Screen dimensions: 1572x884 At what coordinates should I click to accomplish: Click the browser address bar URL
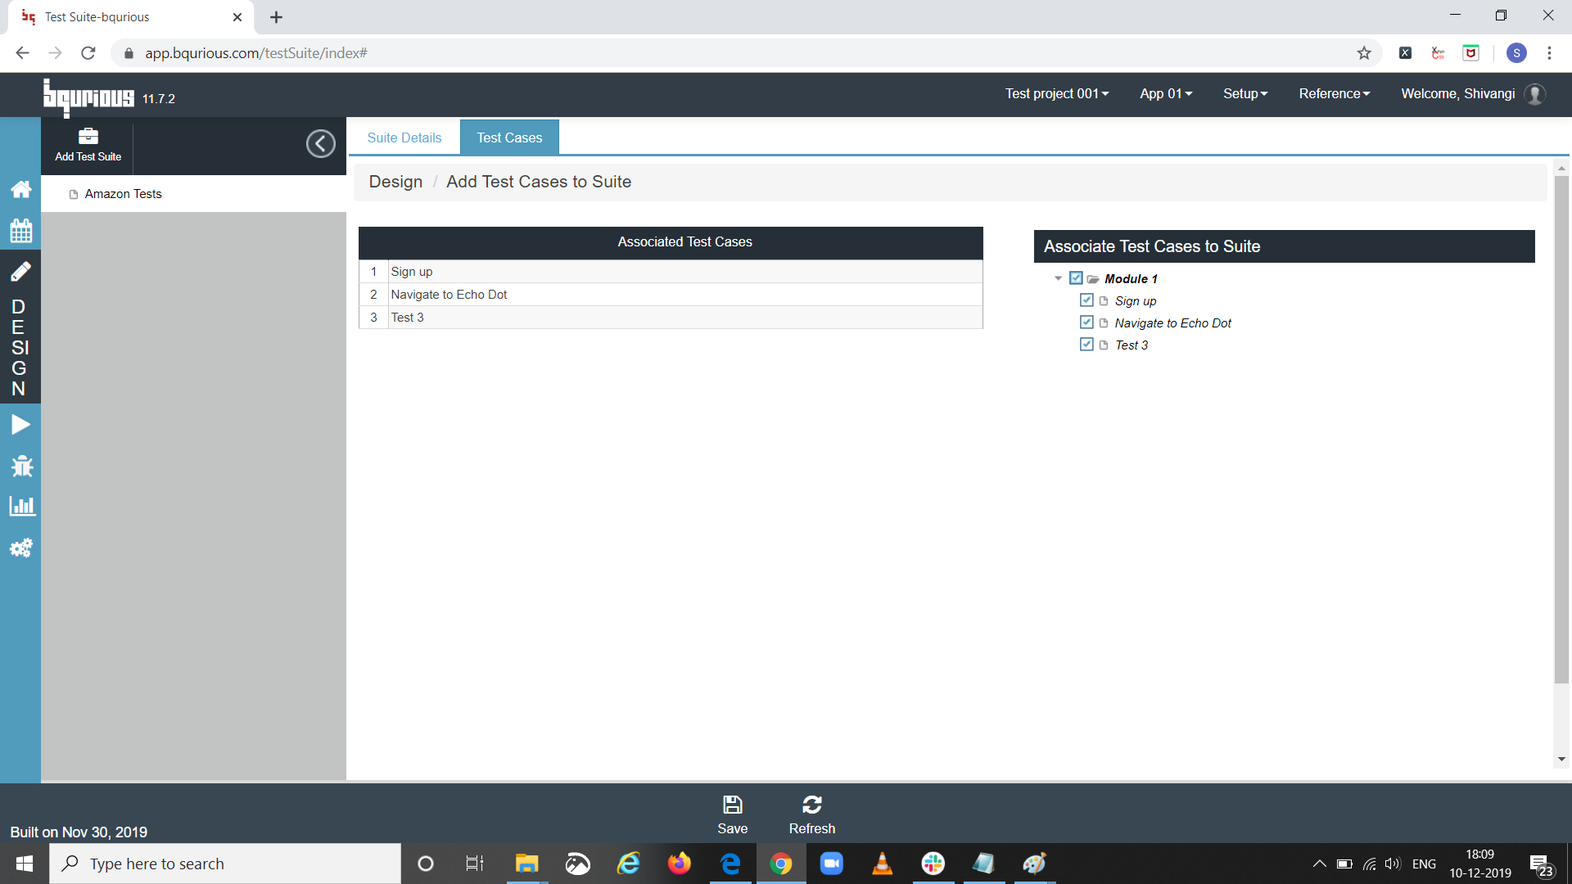[x=256, y=53]
